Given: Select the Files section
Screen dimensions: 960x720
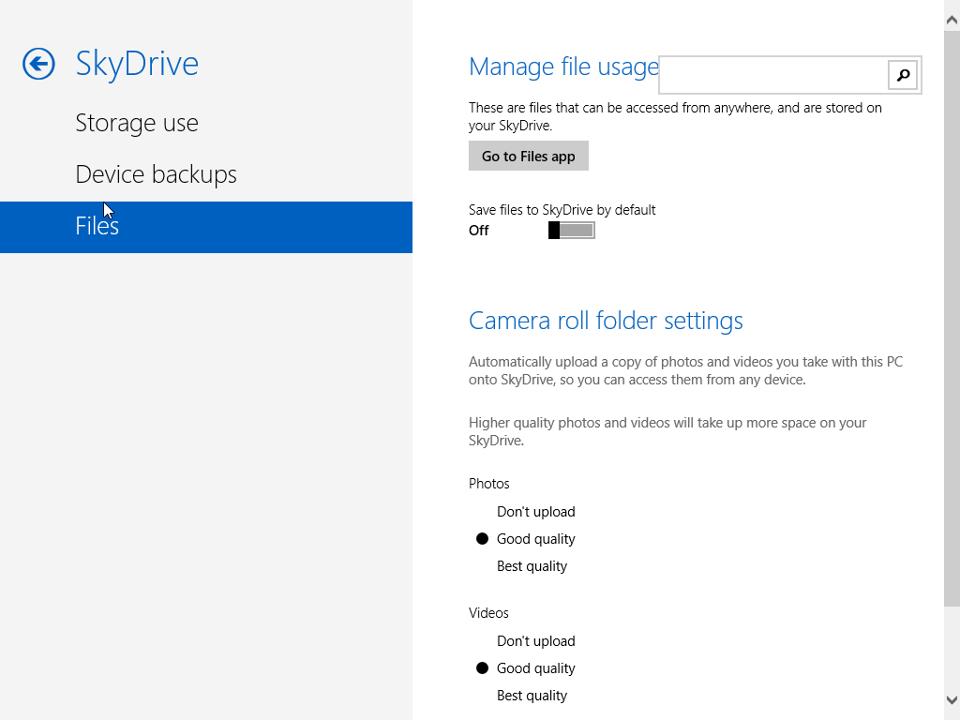Looking at the screenshot, I should click(x=206, y=227).
